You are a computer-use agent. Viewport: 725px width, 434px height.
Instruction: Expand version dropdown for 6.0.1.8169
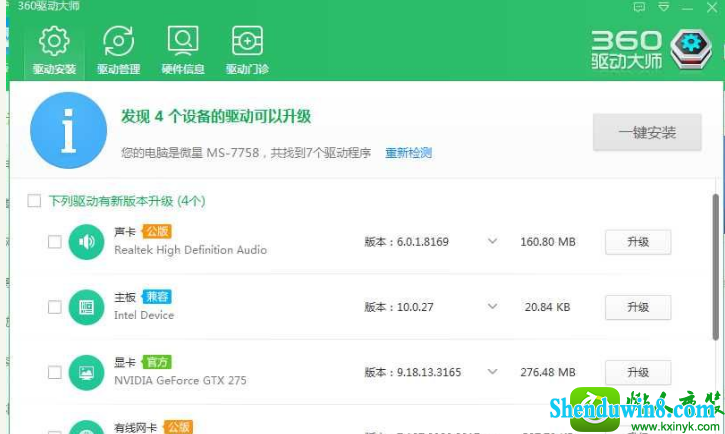492,241
